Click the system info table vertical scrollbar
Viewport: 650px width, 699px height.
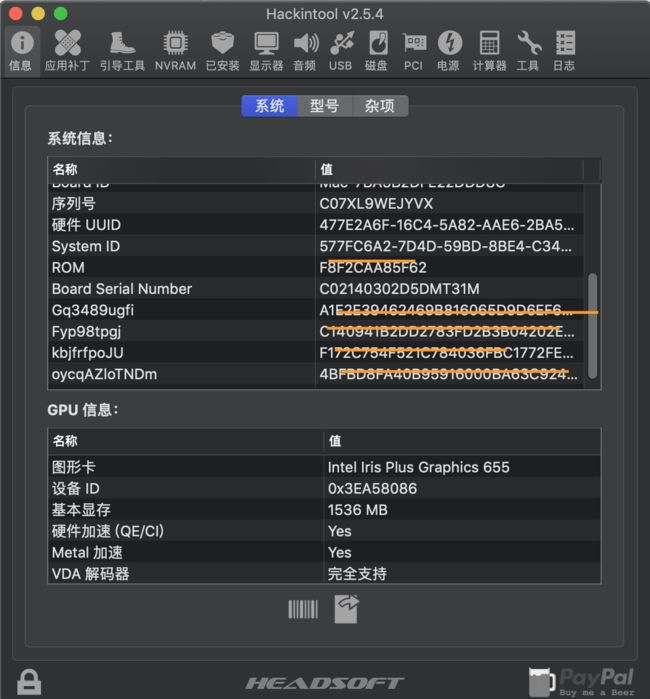592,326
